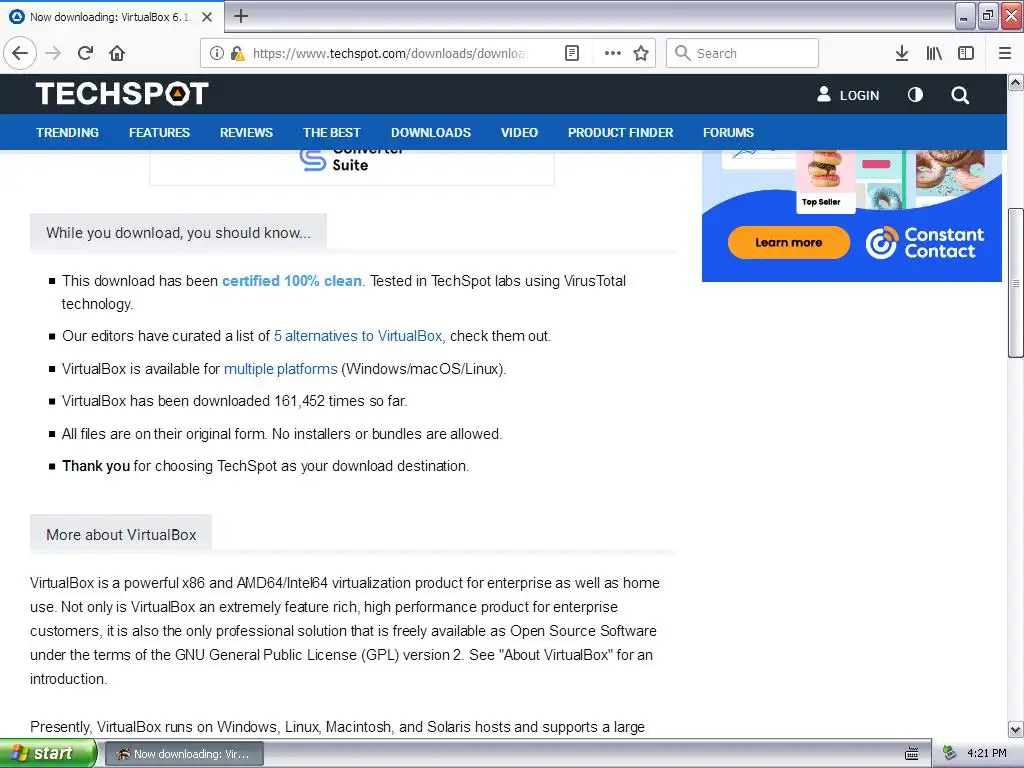
Task: Click the 'While you download' heading
Action: pos(178,233)
